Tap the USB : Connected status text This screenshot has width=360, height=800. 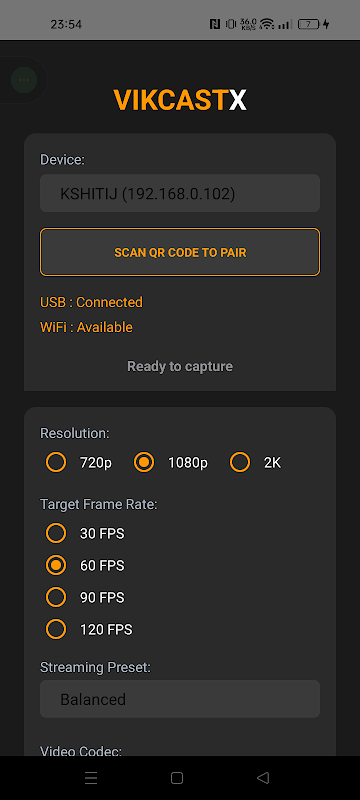[91, 302]
